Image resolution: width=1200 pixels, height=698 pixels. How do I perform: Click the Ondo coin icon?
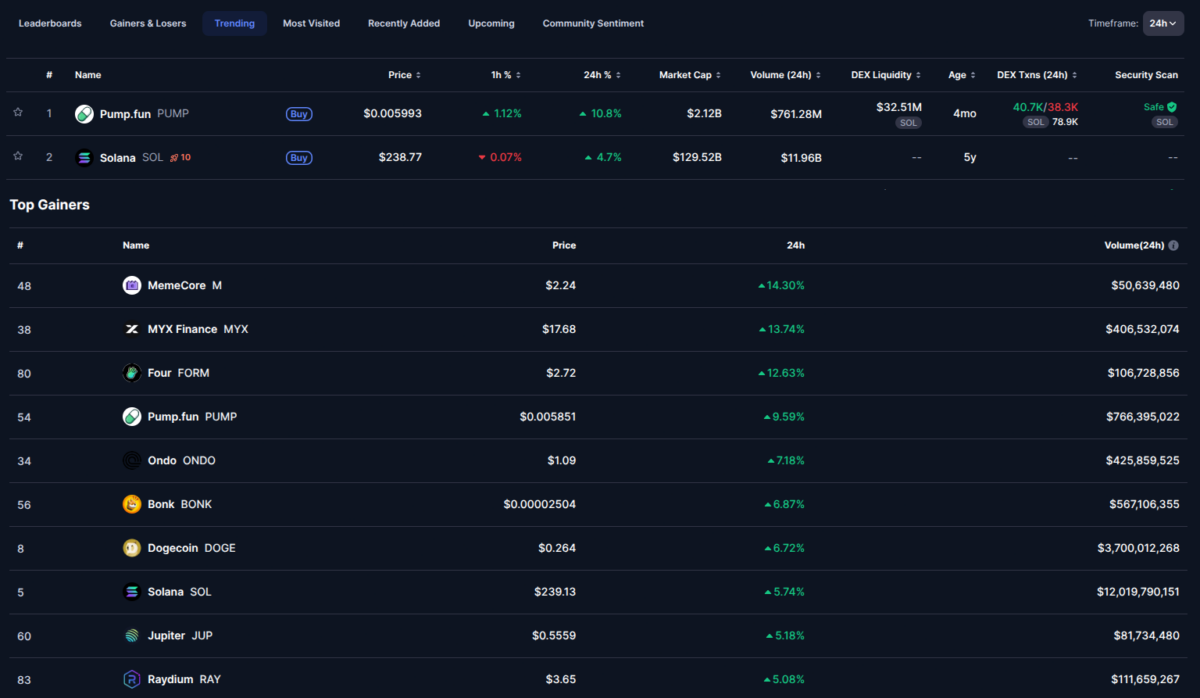click(x=131, y=460)
